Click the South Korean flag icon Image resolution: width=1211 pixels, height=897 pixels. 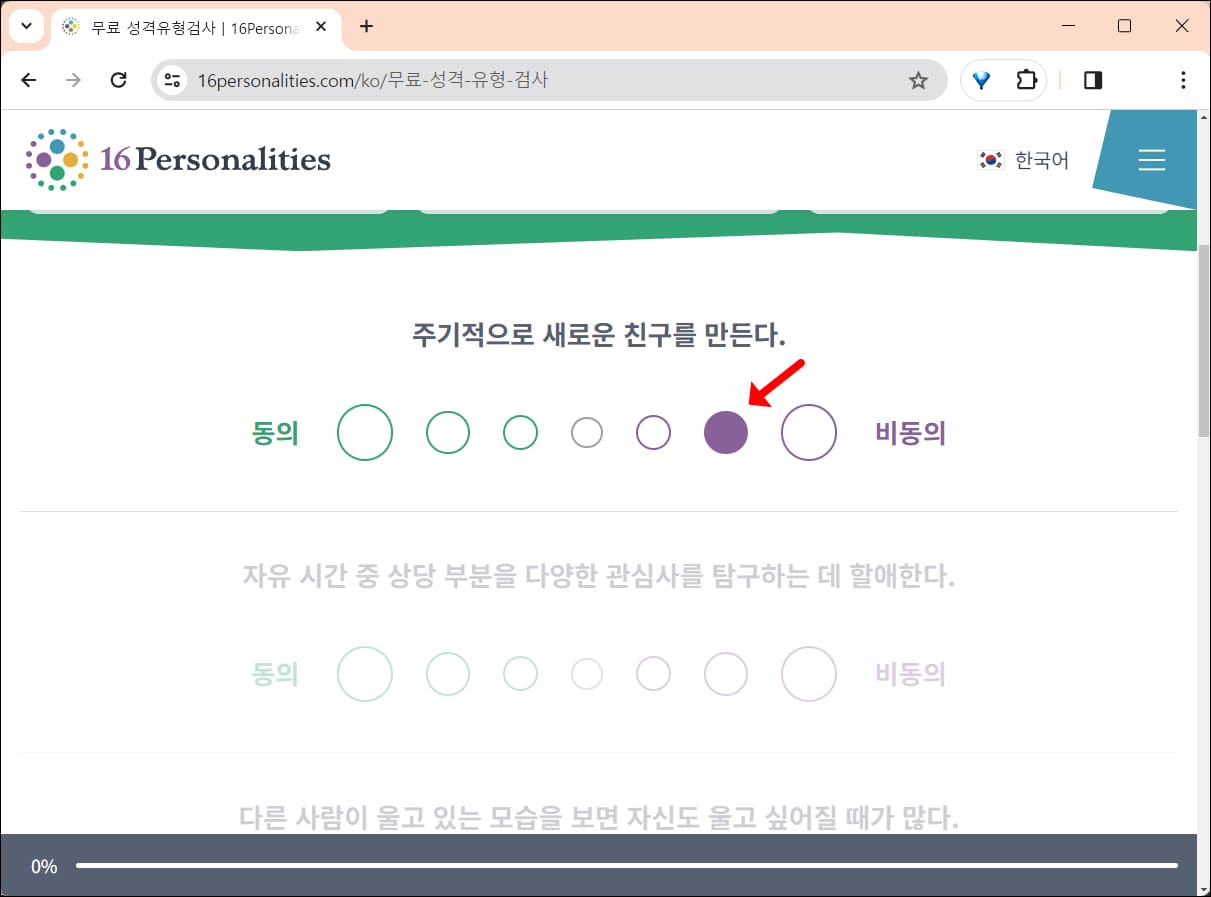[990, 160]
